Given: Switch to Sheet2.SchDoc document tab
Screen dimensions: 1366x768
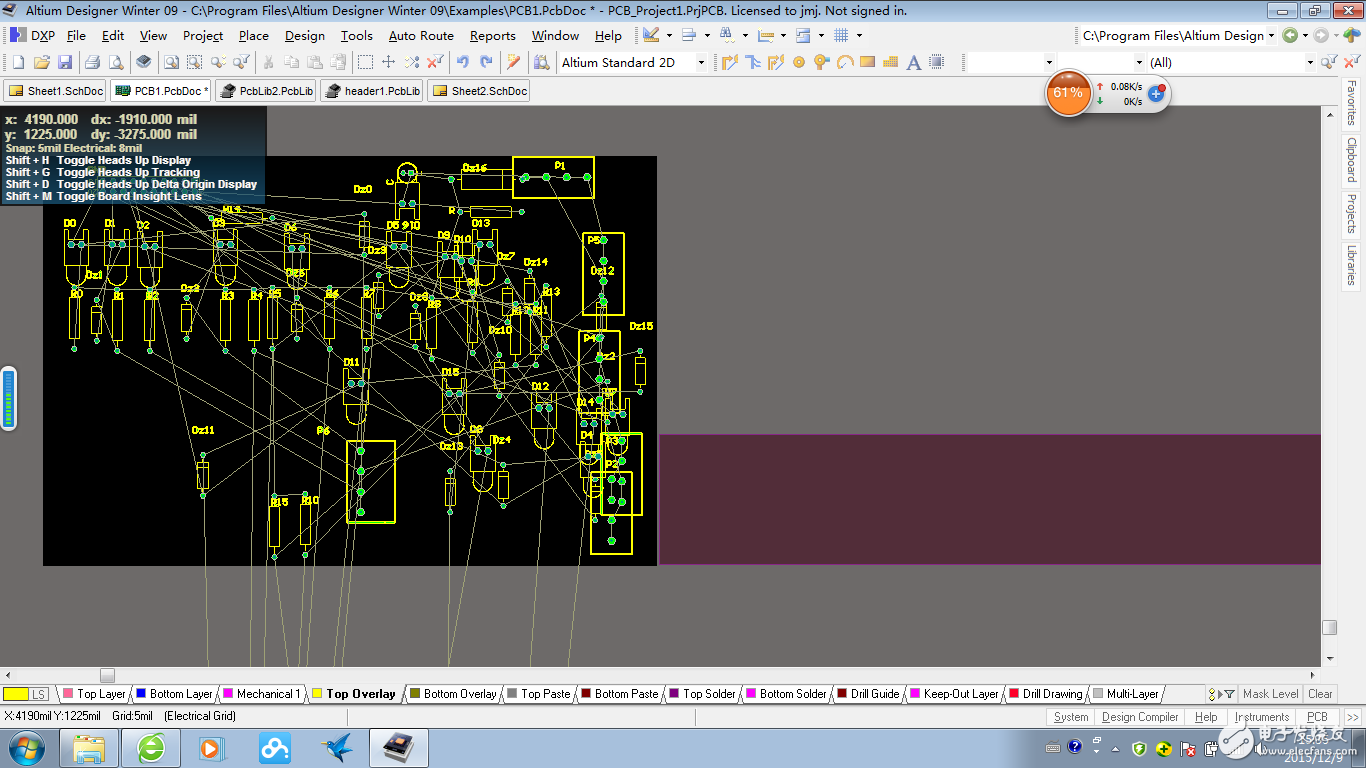Looking at the screenshot, I should tap(479, 91).
